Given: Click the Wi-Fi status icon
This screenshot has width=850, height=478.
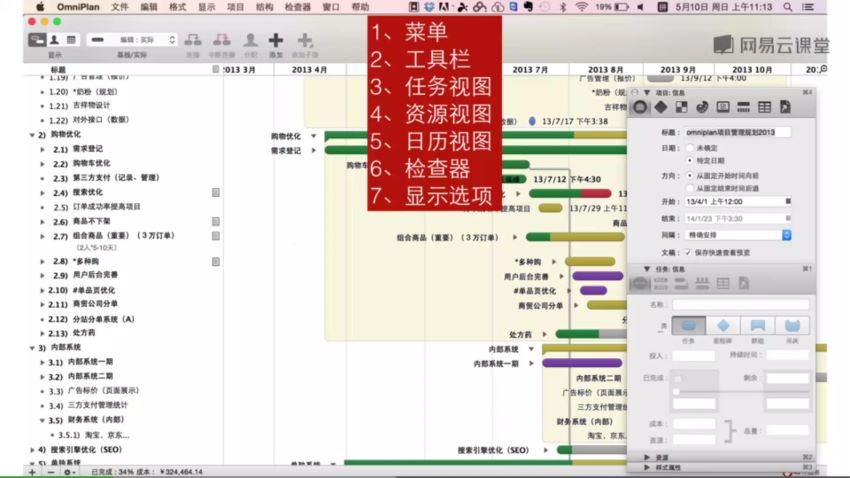Looking at the screenshot, I should pyautogui.click(x=582, y=7).
